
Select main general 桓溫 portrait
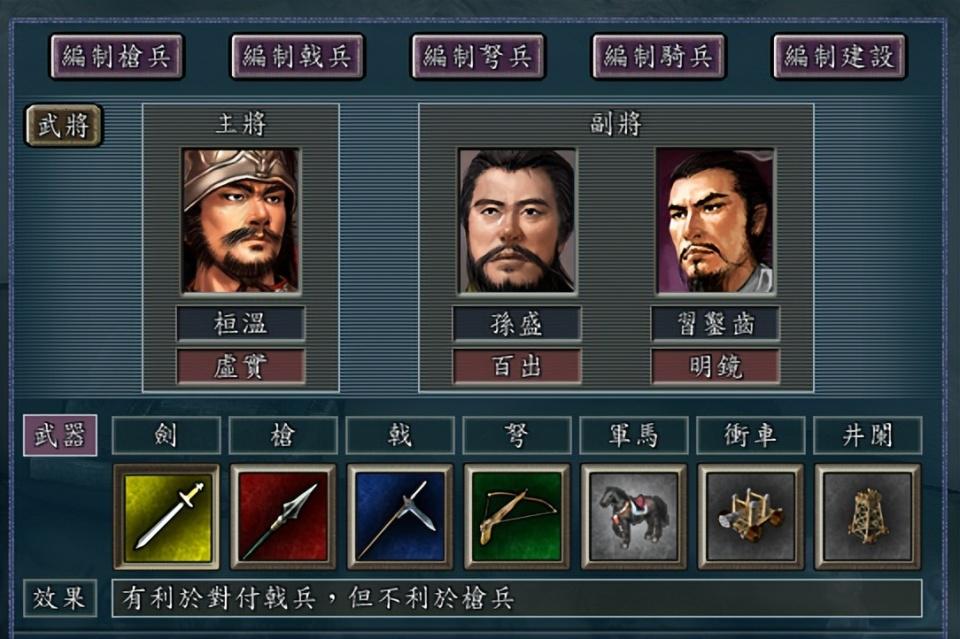(x=241, y=221)
